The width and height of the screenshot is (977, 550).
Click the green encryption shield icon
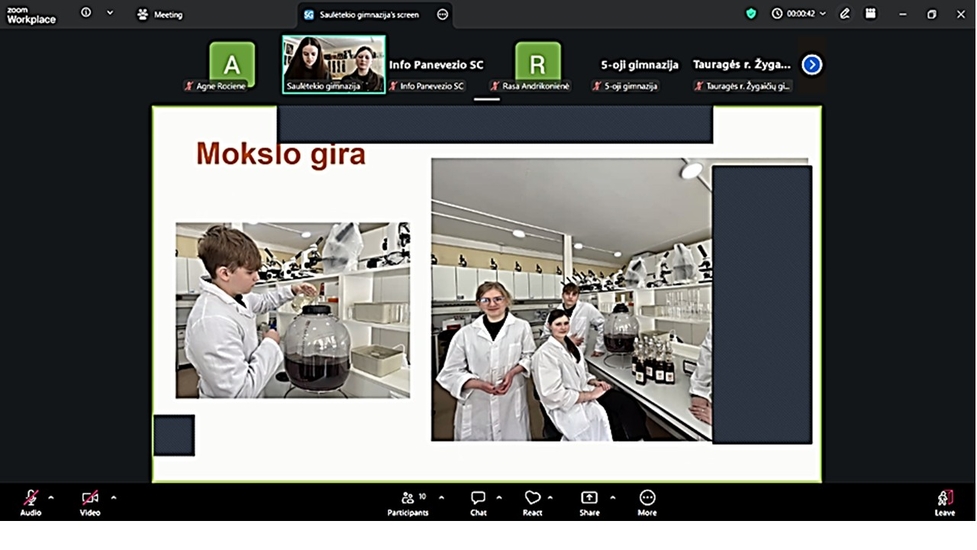pos(751,14)
